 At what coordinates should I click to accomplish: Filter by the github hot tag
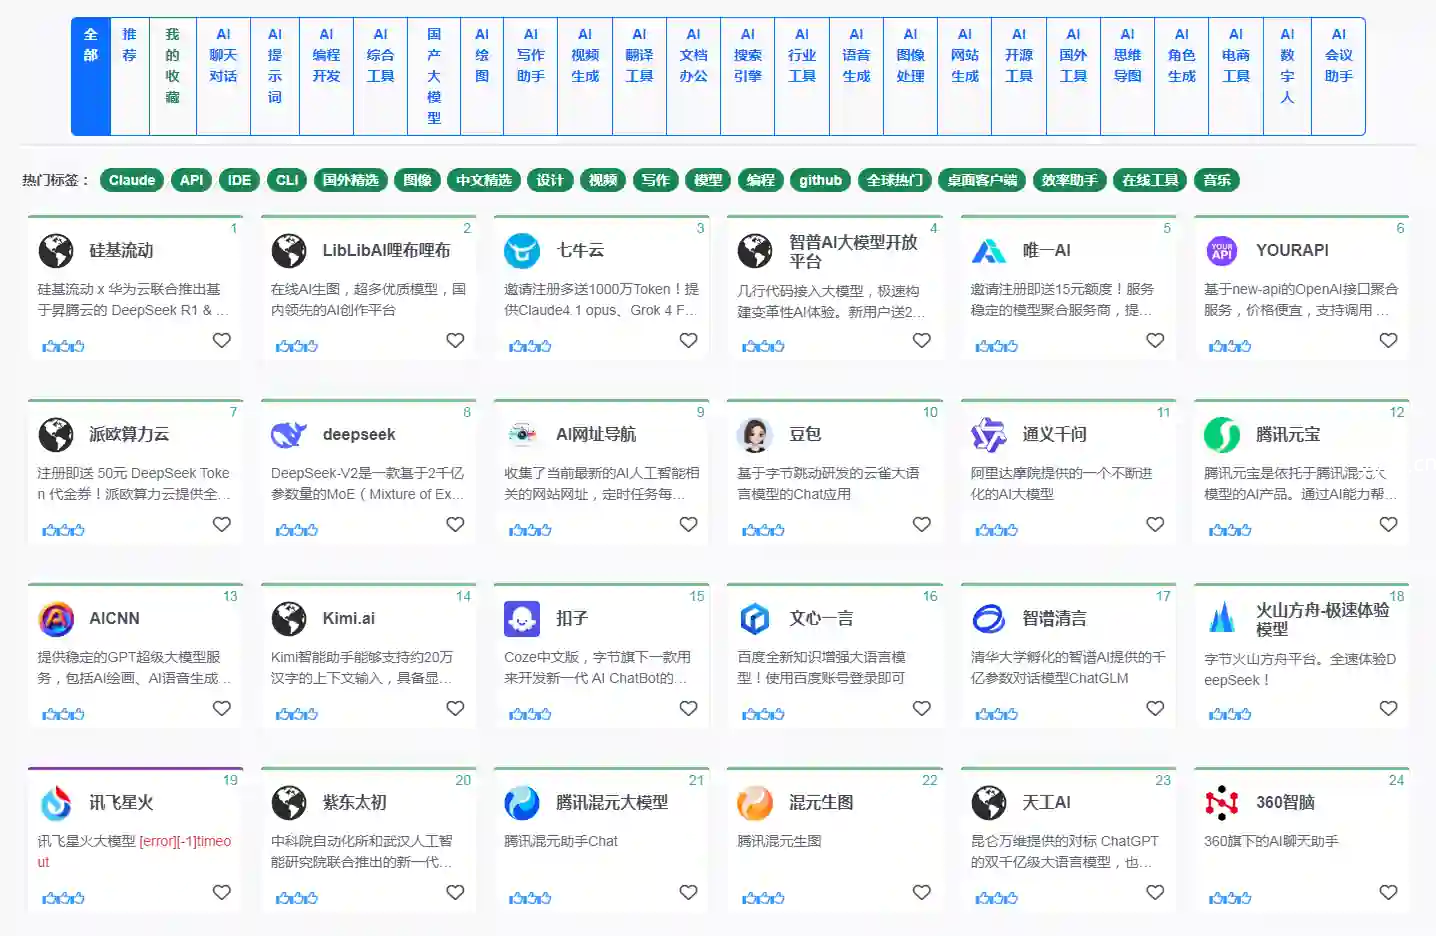click(x=820, y=181)
